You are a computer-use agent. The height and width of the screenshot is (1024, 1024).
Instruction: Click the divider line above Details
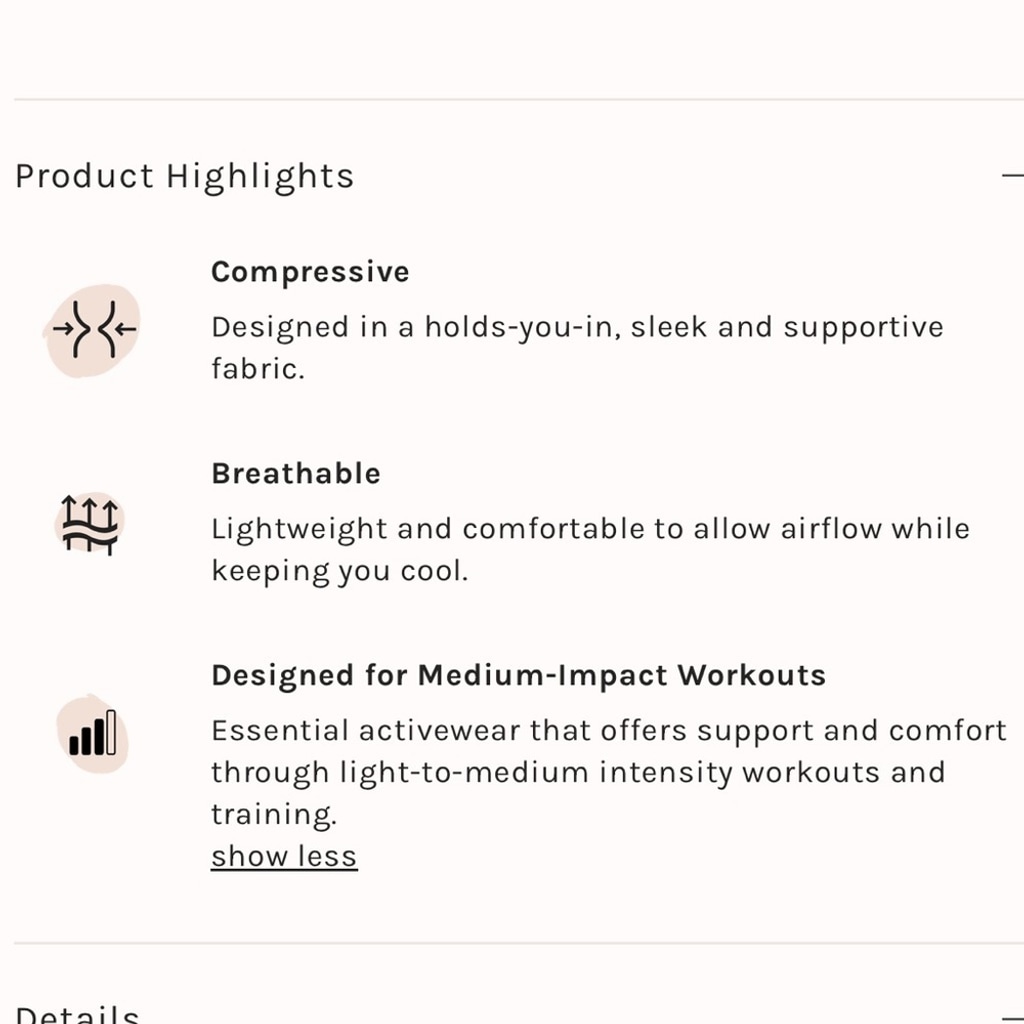click(519, 943)
